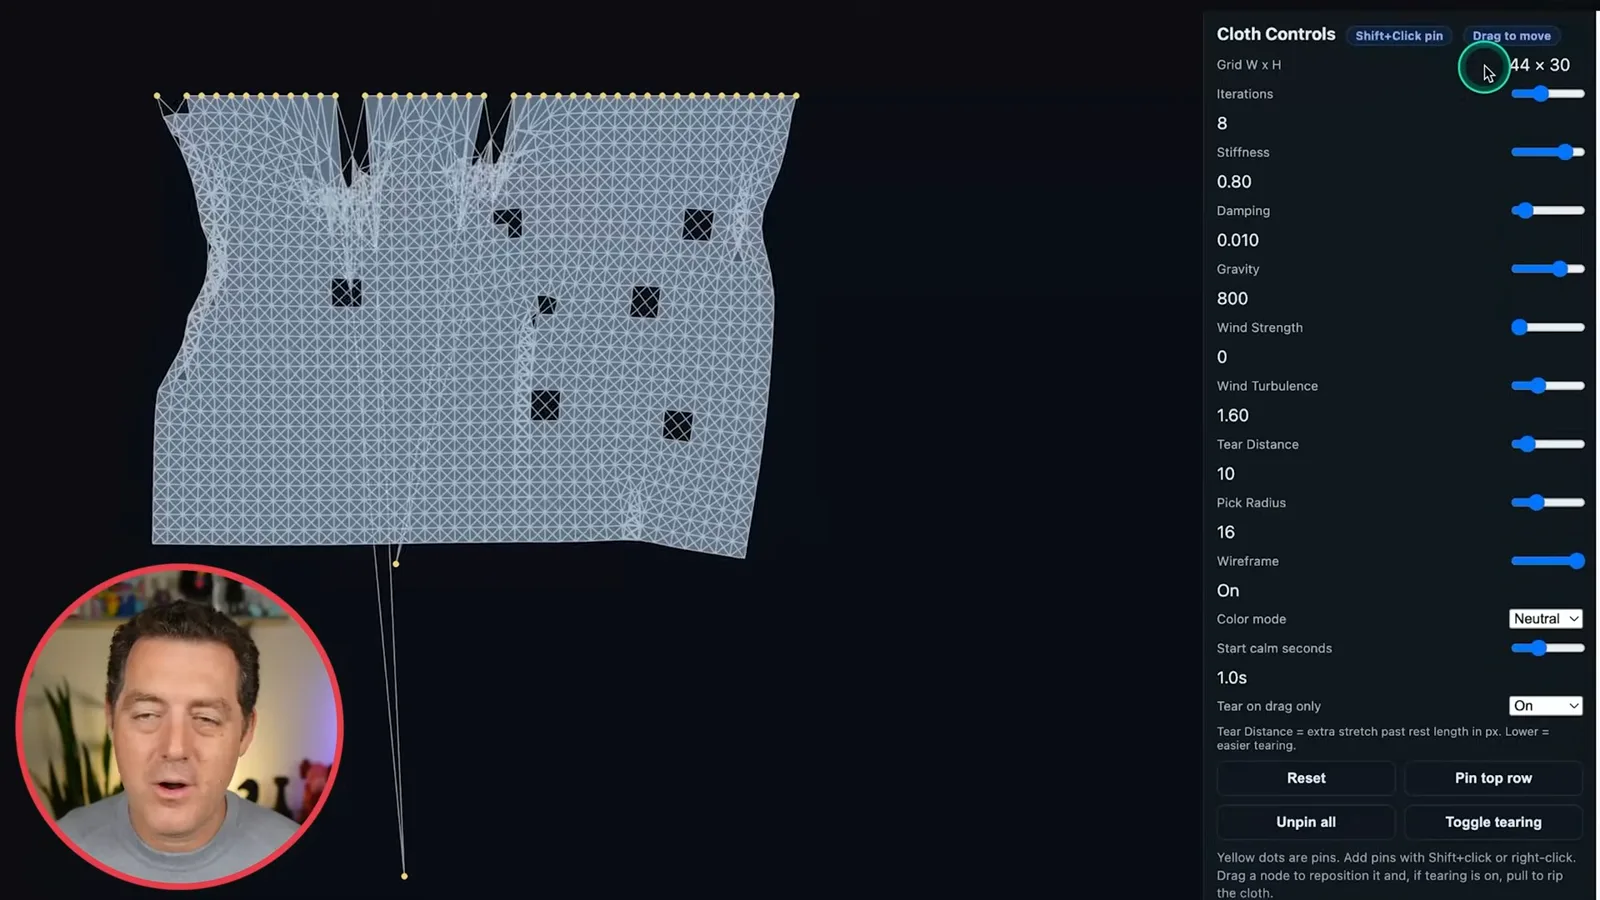The image size is (1600, 900).
Task: Click the Damping value 0.010
Action: point(1238,240)
